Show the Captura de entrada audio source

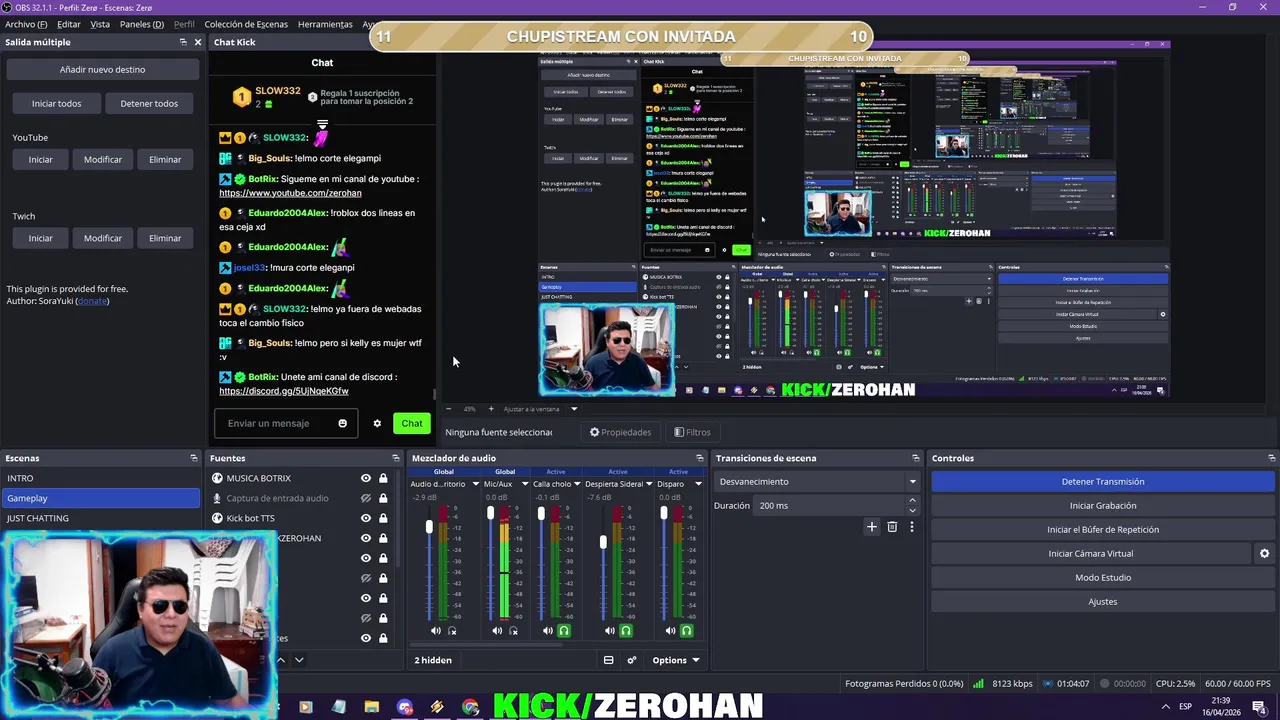[x=366, y=498]
